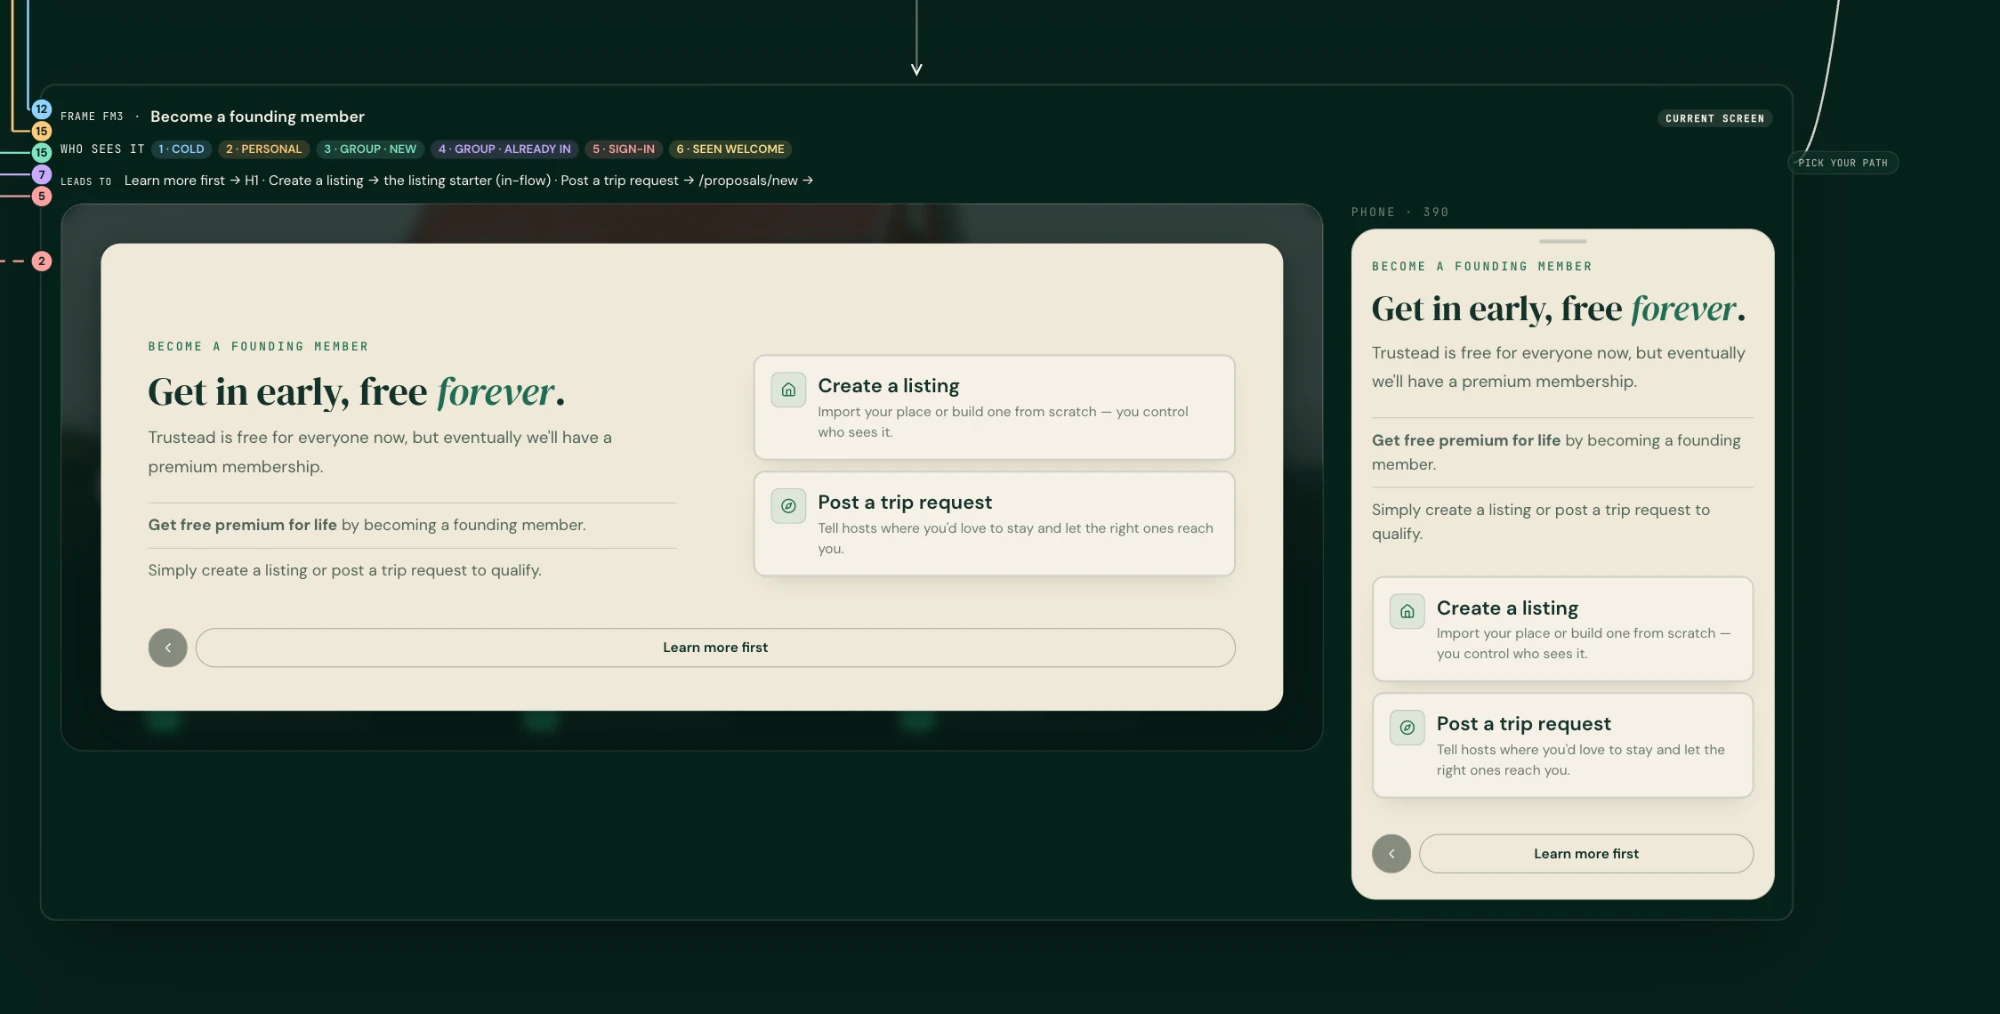The height and width of the screenshot is (1014, 2000).
Task: Select the red 5 connector badge
Action: coord(42,196)
